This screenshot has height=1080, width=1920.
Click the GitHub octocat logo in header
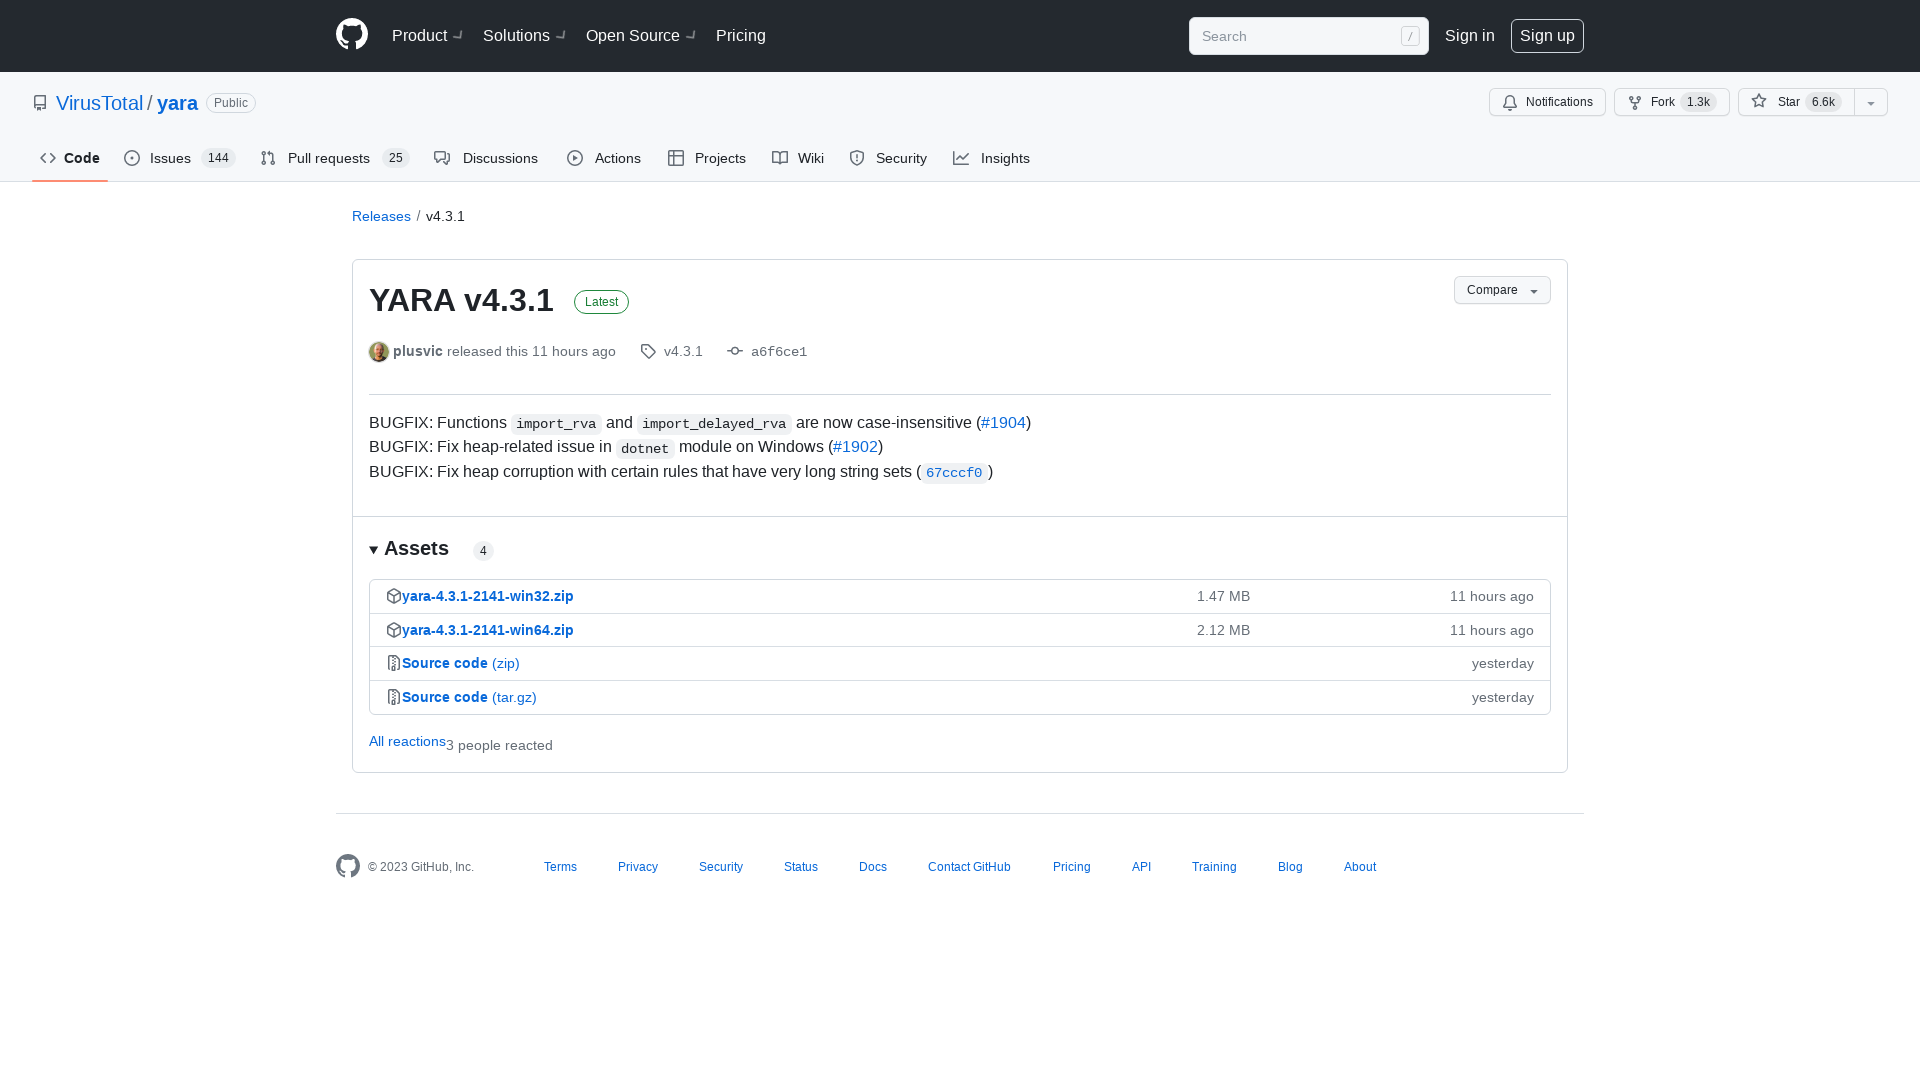[x=352, y=35]
